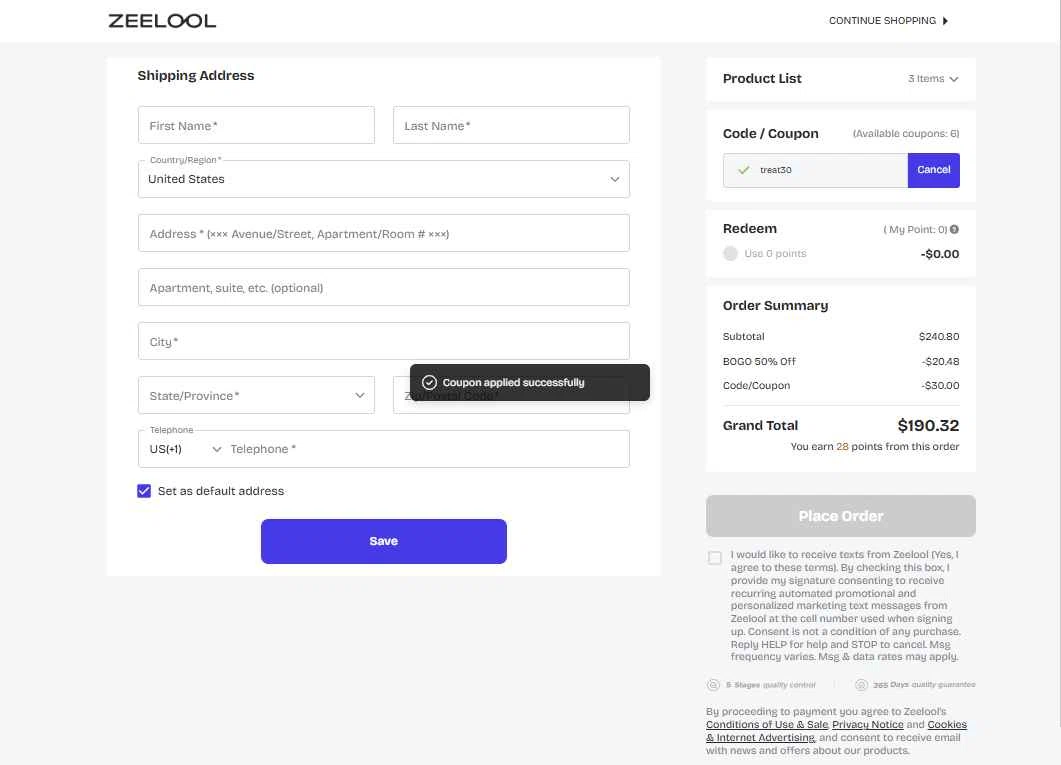Click the Continue Shopping arrow icon

tap(946, 21)
